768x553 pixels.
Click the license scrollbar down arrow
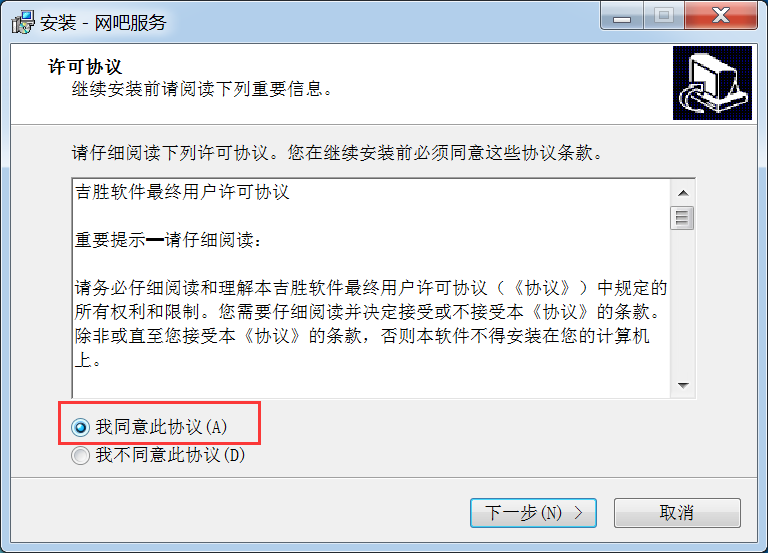click(683, 385)
